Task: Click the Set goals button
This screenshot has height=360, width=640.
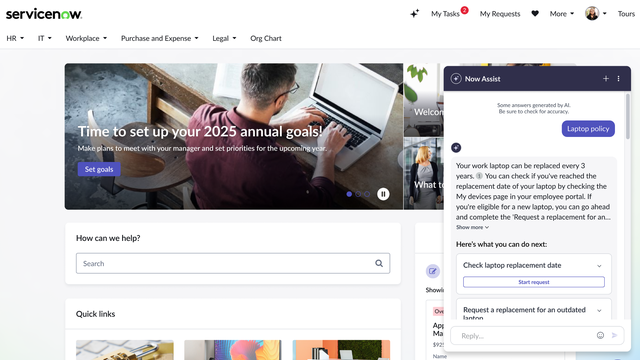Action: tap(99, 169)
